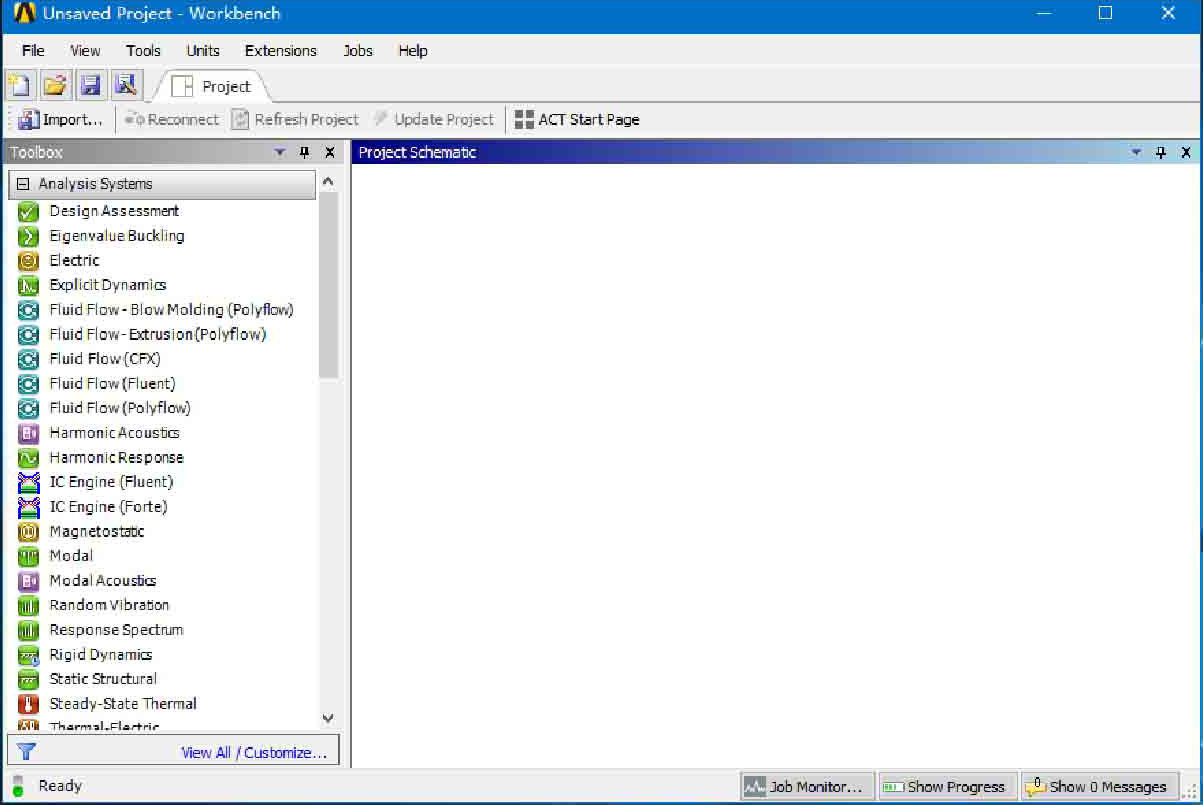Click the Open project folder icon
This screenshot has height=805, width=1203.
(x=55, y=86)
